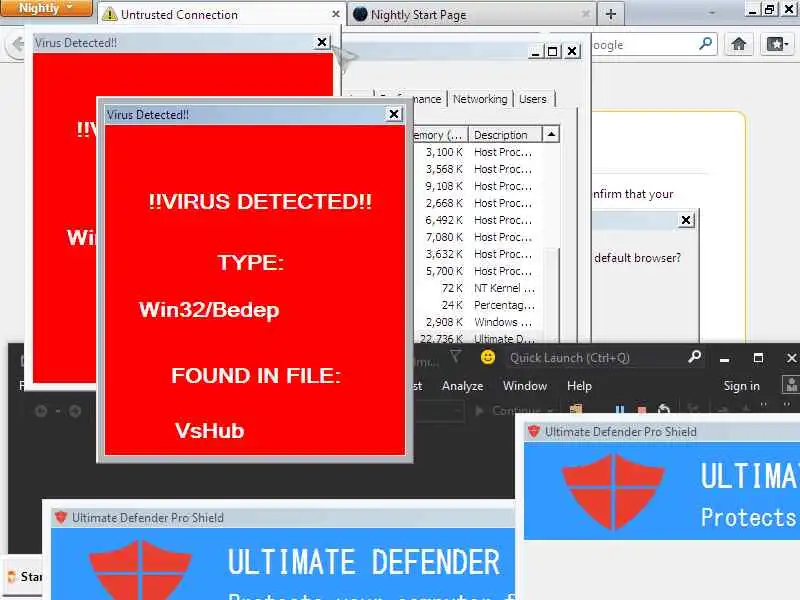This screenshot has width=800, height=600.
Task: Click the yellow smiley feedback icon
Action: (x=488, y=357)
